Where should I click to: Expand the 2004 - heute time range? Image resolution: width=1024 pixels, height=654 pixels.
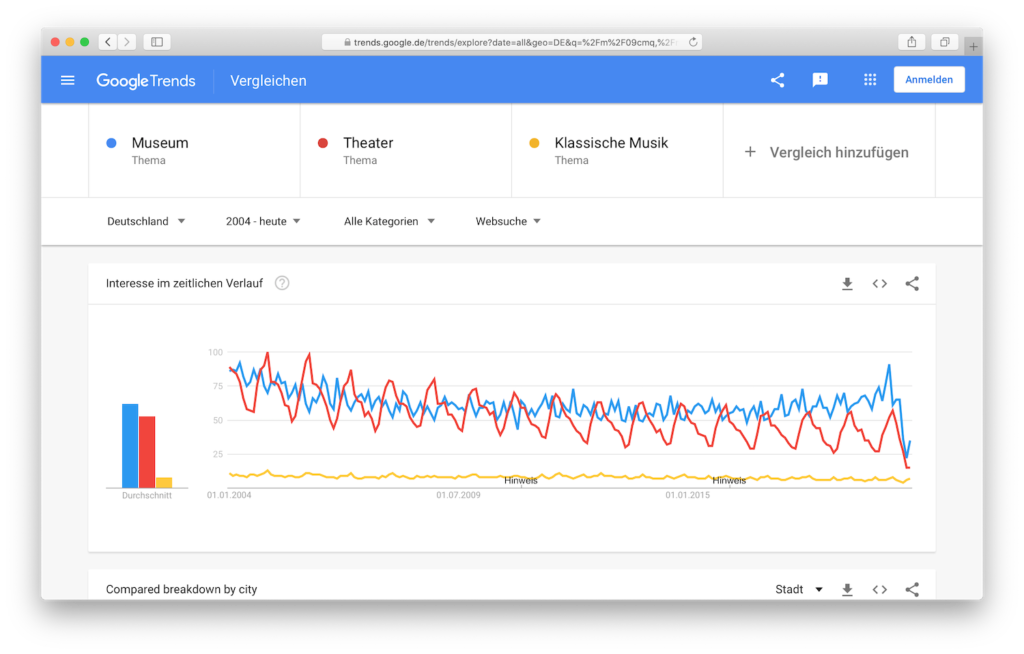(263, 221)
